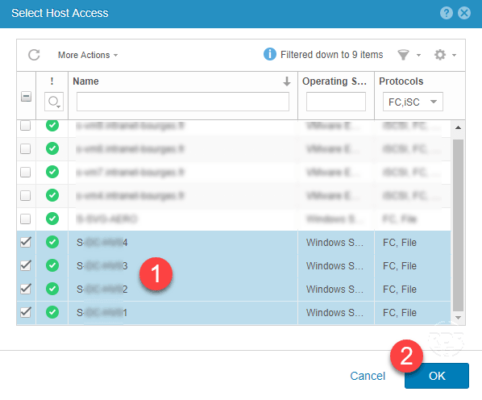Click the Protocols column header
The width and height of the screenshot is (482, 400).
[401, 81]
